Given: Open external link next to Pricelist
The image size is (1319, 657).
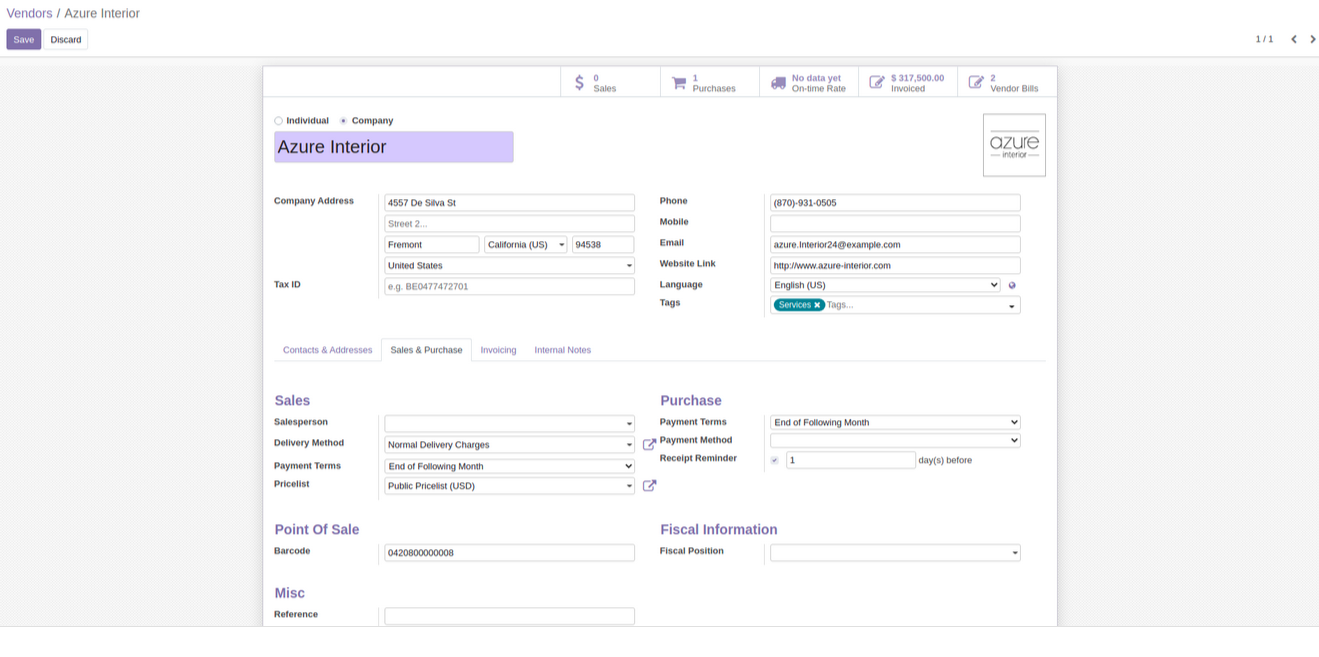Looking at the screenshot, I should point(649,486).
